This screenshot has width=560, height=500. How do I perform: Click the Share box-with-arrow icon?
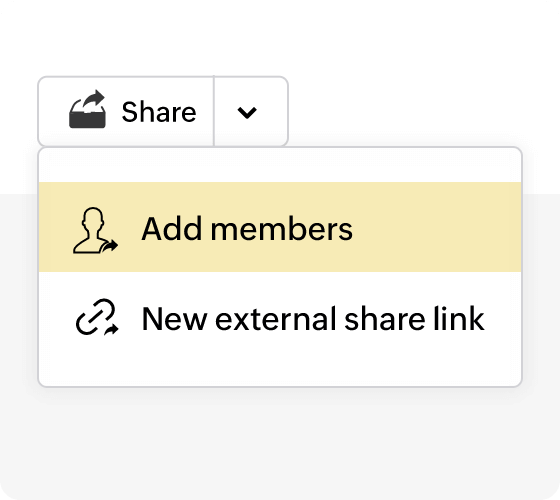click(x=87, y=109)
